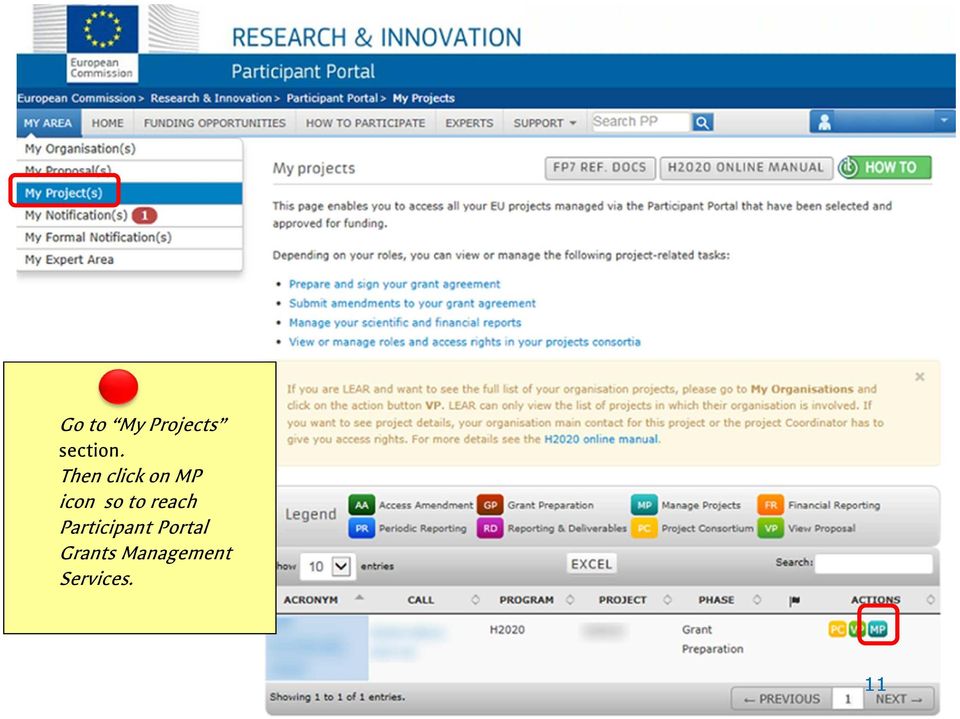
Task: Sort by ACRONYM column arrow
Action: [359, 598]
